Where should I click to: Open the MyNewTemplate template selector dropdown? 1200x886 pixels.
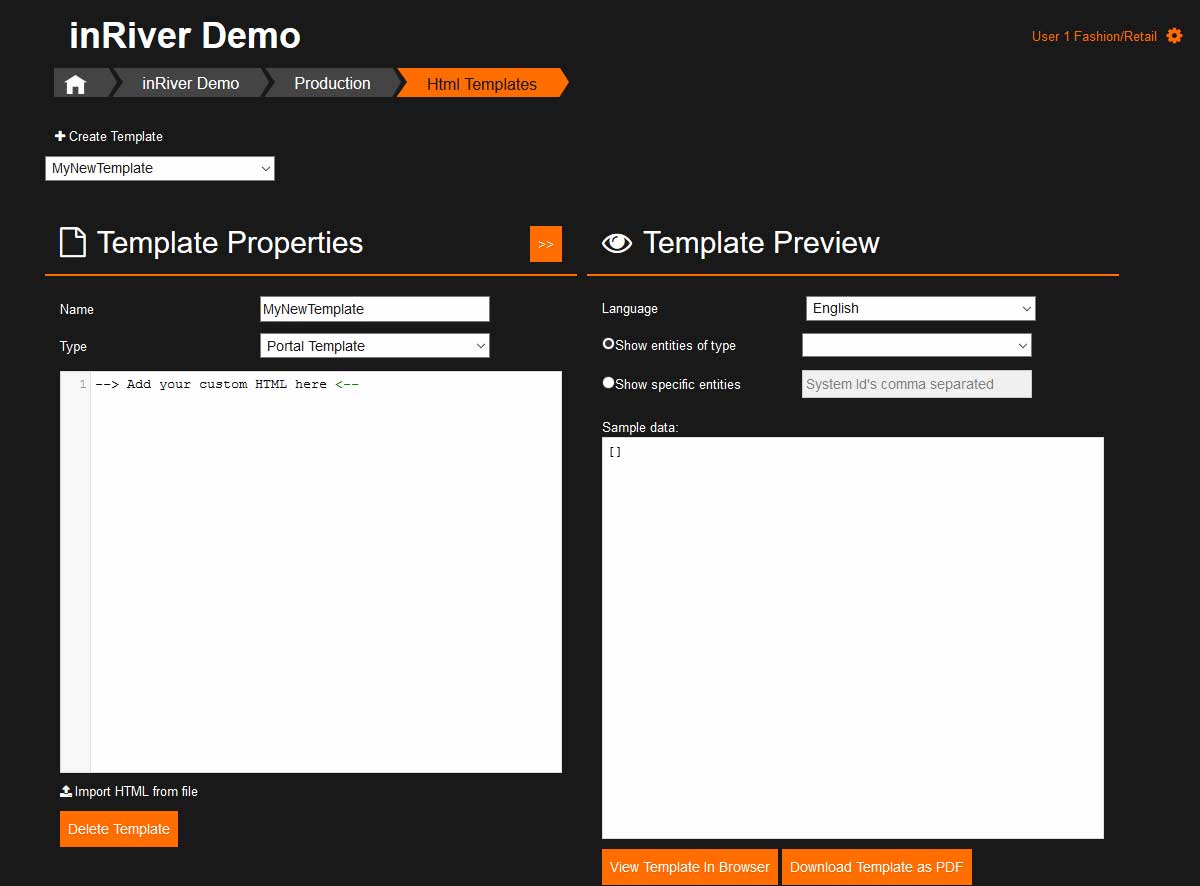click(160, 168)
